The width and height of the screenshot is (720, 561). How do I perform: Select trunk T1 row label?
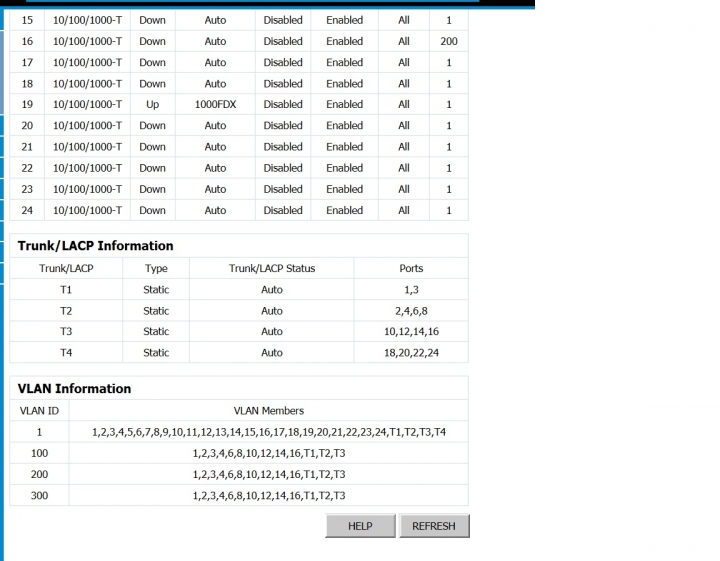66,290
